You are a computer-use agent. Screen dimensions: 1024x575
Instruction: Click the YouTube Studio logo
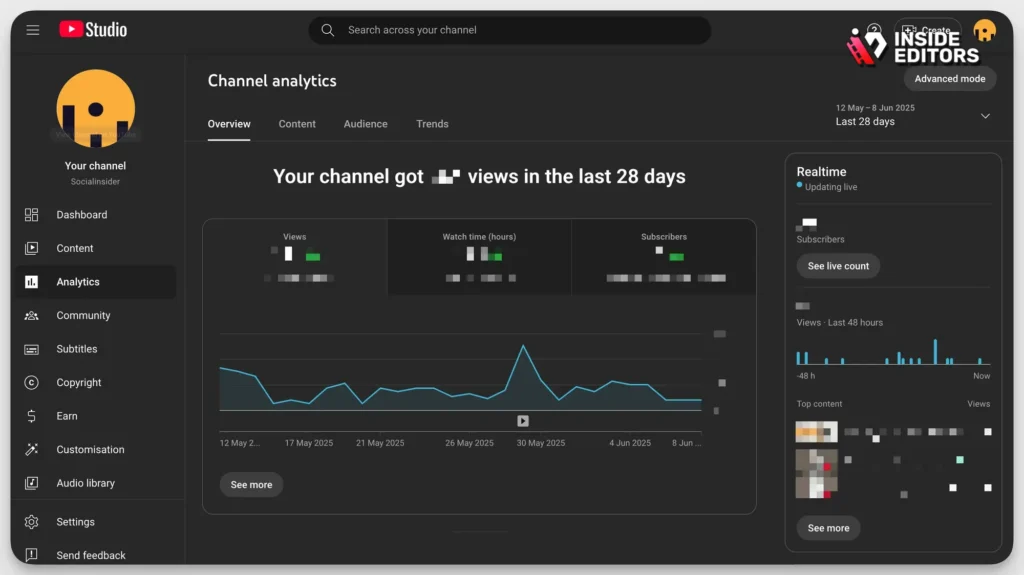(x=93, y=29)
